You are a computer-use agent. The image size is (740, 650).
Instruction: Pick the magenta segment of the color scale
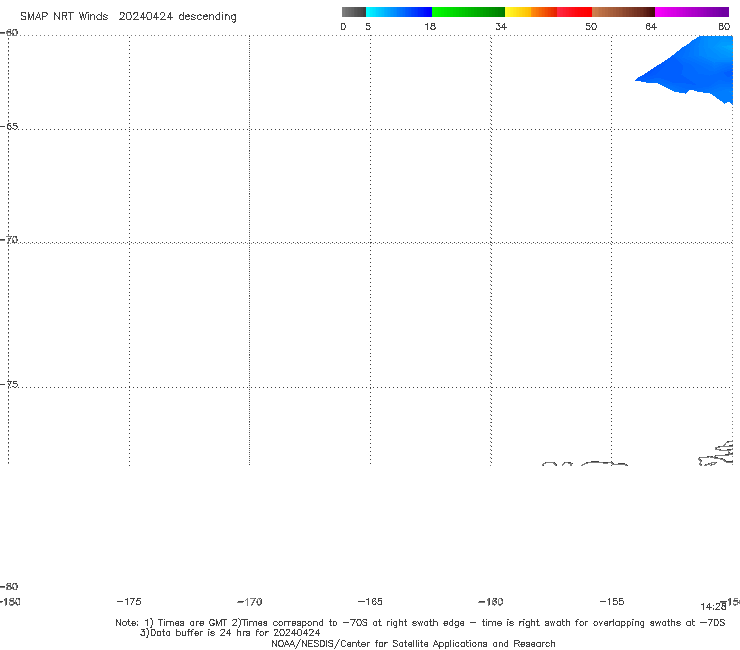click(692, 12)
